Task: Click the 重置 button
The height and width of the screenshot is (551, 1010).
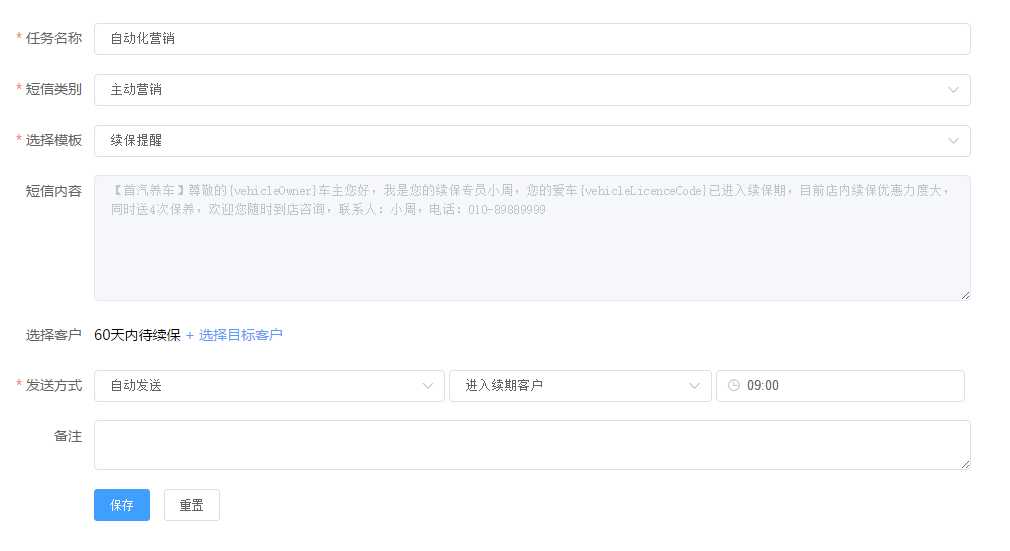Action: (x=192, y=505)
